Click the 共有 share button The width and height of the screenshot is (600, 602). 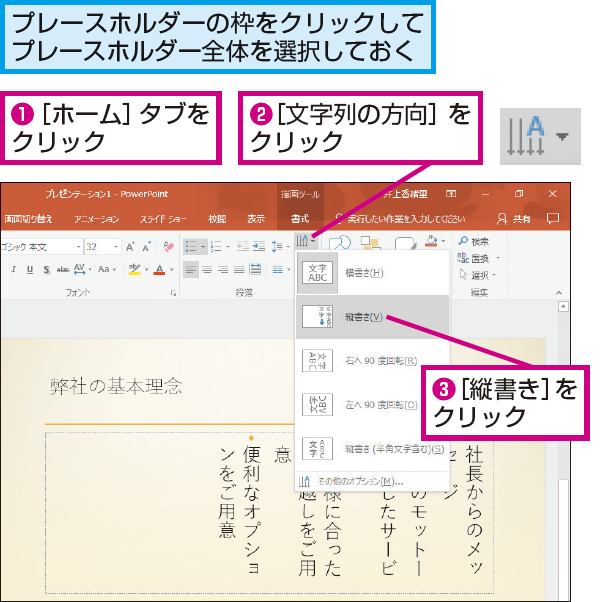(514, 219)
